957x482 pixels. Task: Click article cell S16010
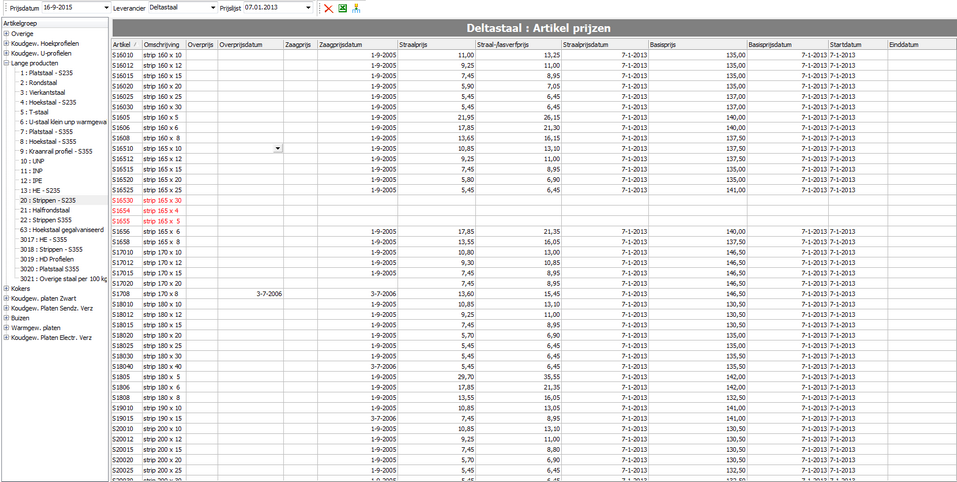coord(126,55)
